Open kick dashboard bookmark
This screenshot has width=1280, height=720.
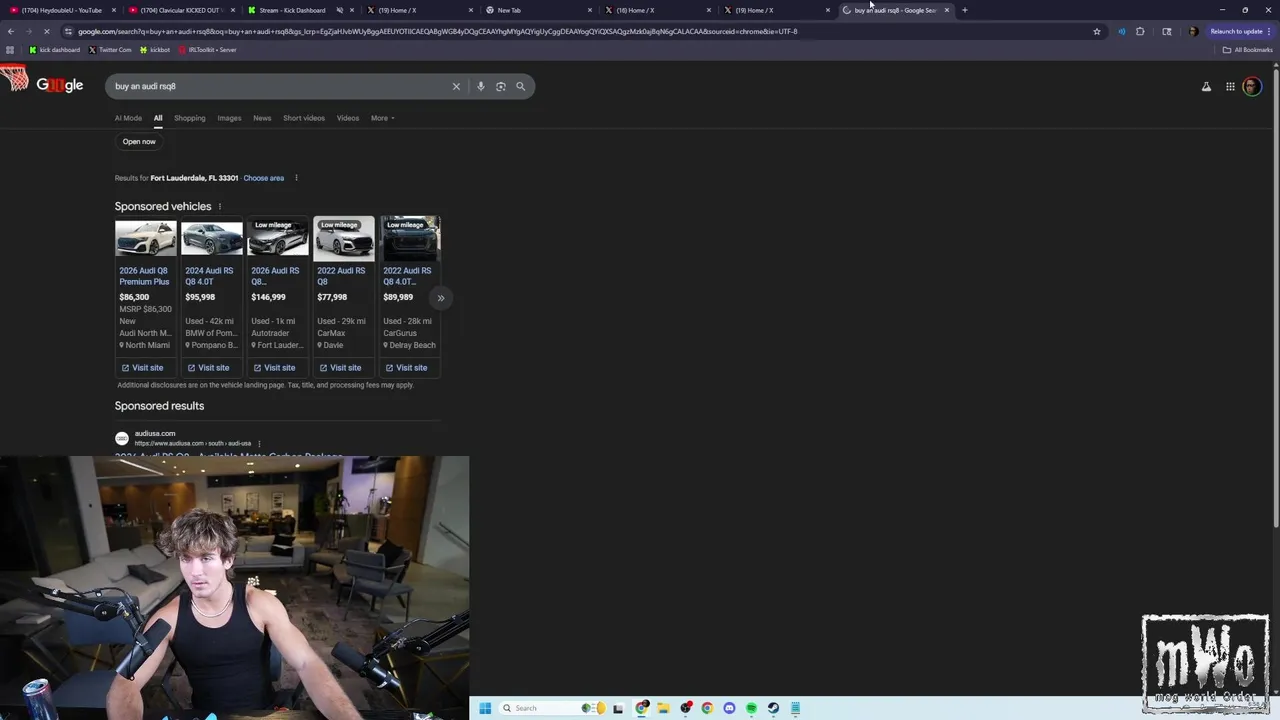(x=55, y=50)
